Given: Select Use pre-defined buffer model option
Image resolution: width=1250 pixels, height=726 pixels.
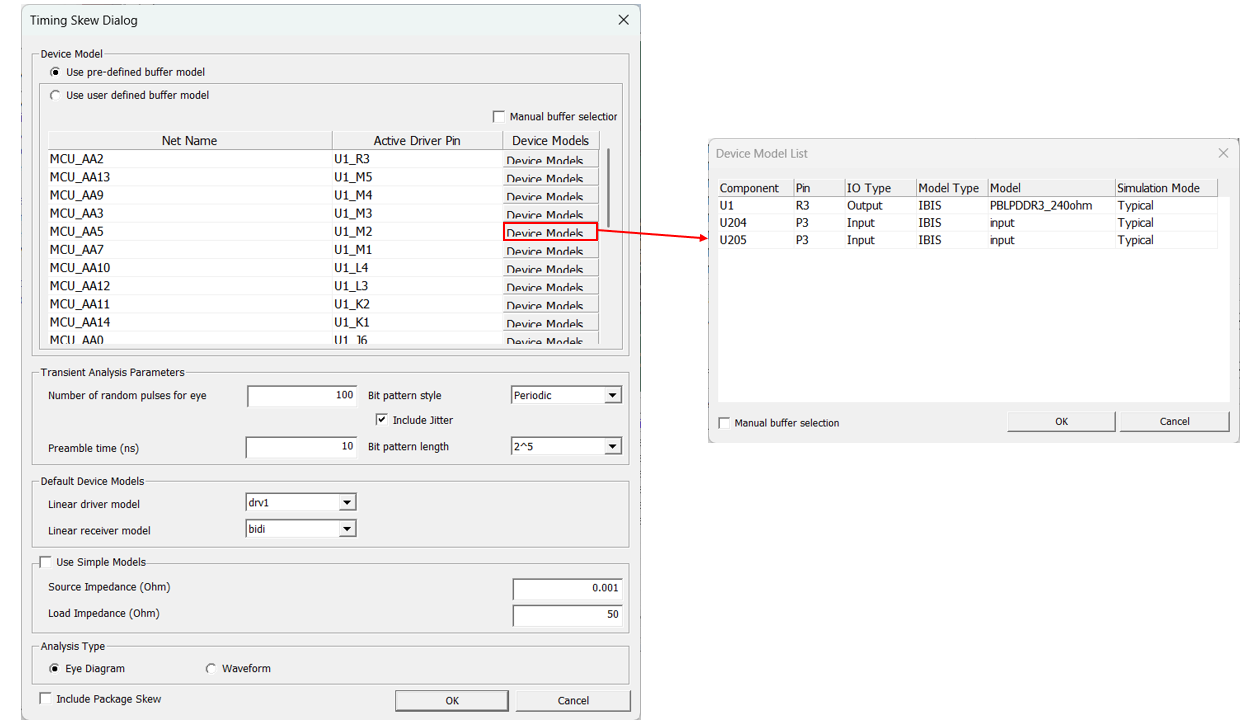Looking at the screenshot, I should tap(55, 72).
